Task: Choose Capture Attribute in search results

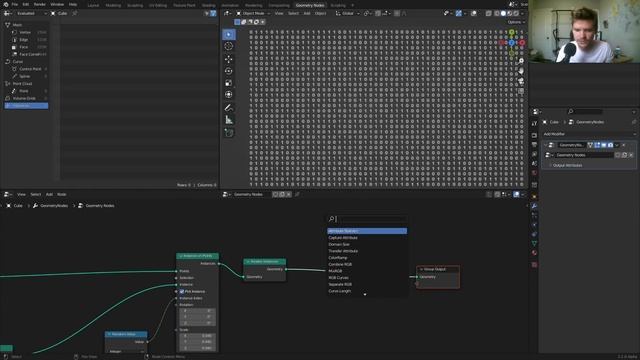Action: (x=367, y=238)
